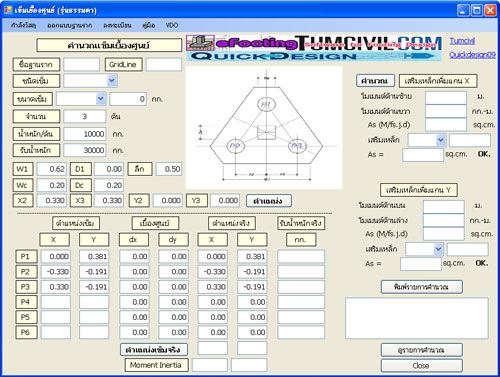Open the Quickdesign09 link
Image resolution: width=500 pixels, height=377 pixels.
472,55
